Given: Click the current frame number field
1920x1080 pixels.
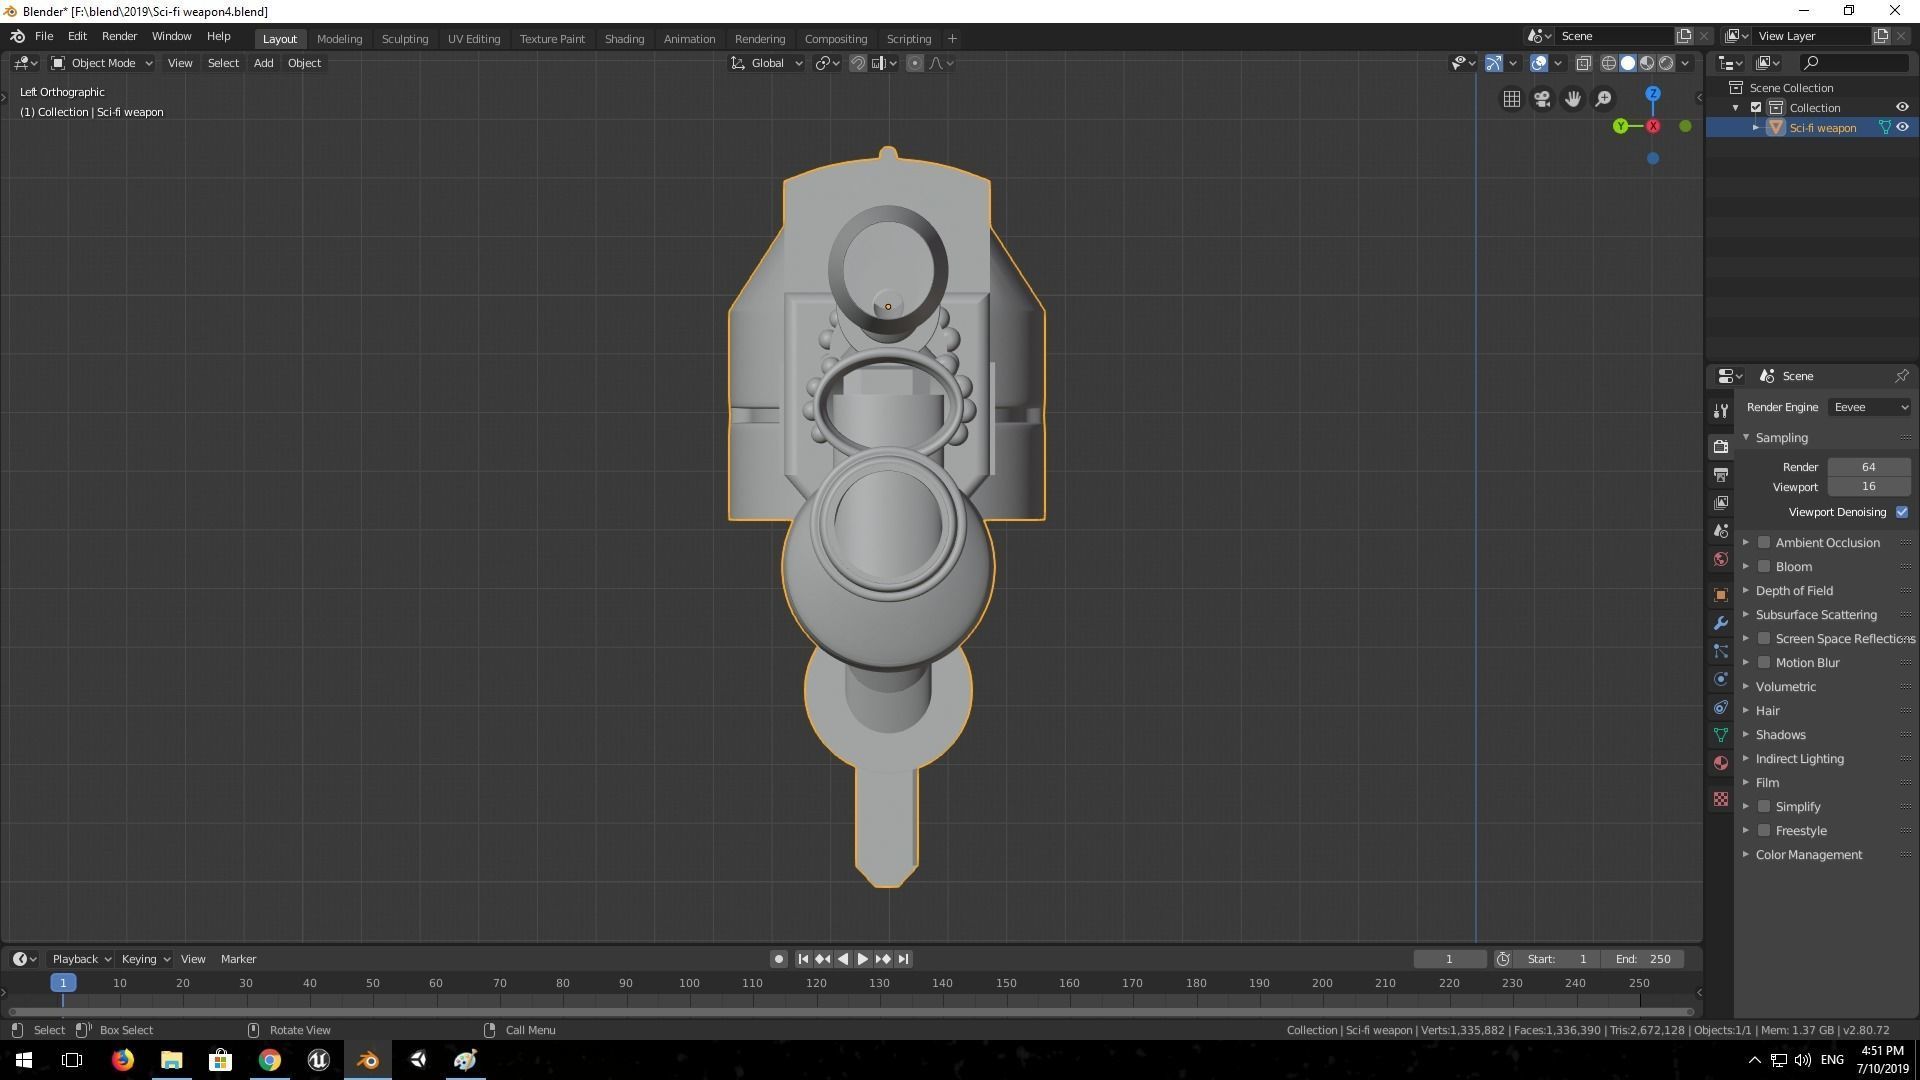Looking at the screenshot, I should (x=1449, y=959).
